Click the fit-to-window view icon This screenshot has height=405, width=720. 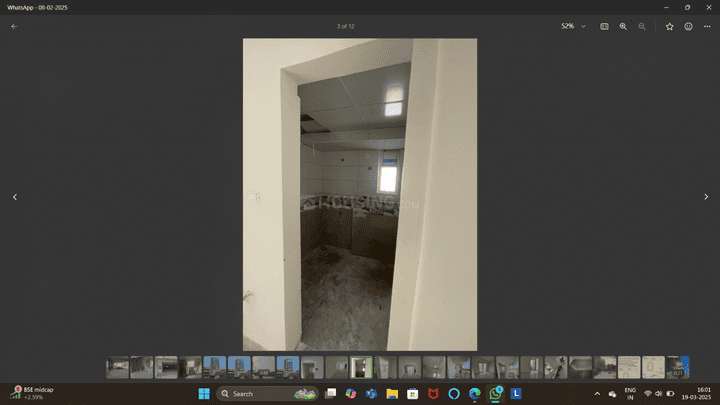[604, 26]
